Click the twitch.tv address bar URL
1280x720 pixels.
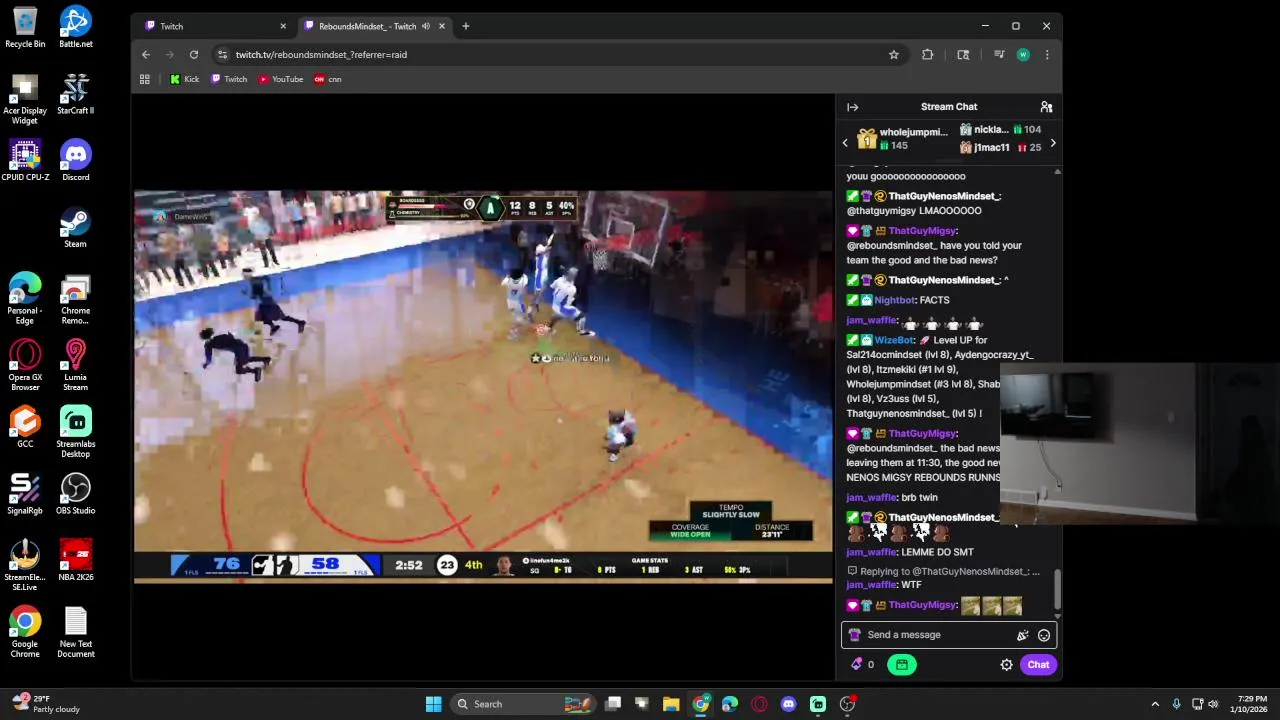point(321,55)
